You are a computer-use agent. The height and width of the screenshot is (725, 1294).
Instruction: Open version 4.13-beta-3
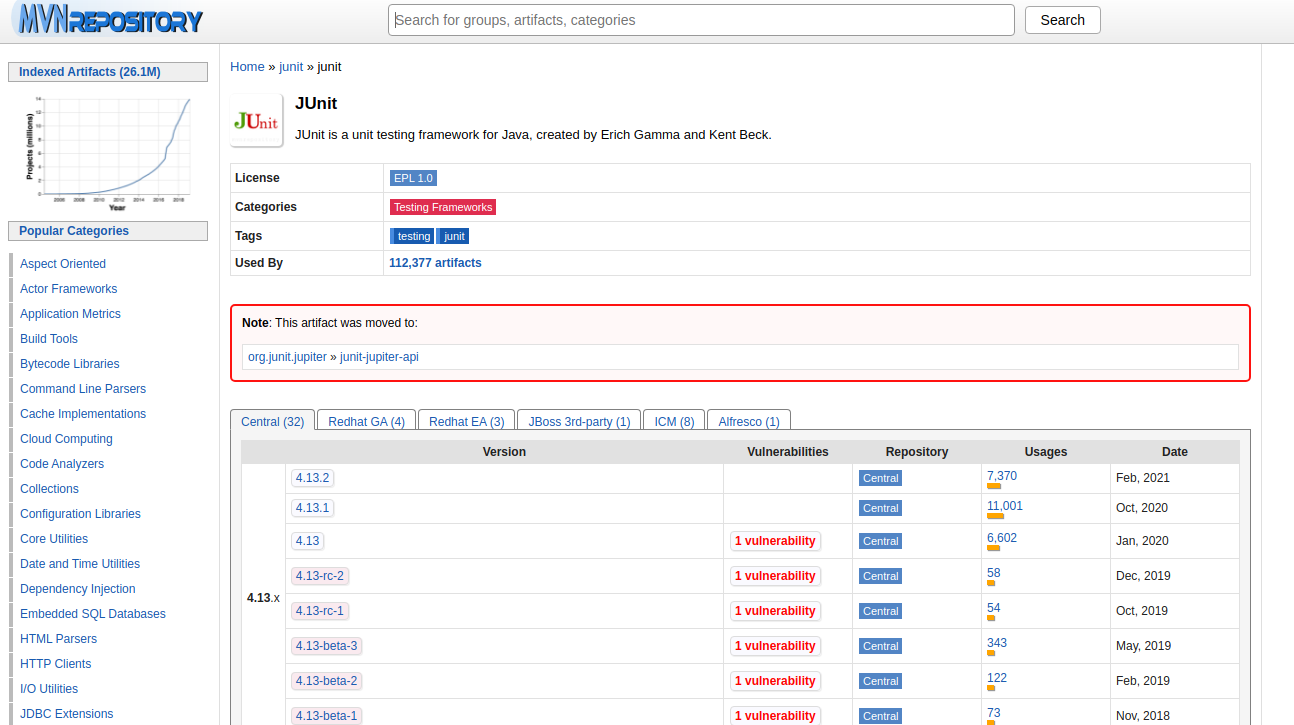[326, 646]
